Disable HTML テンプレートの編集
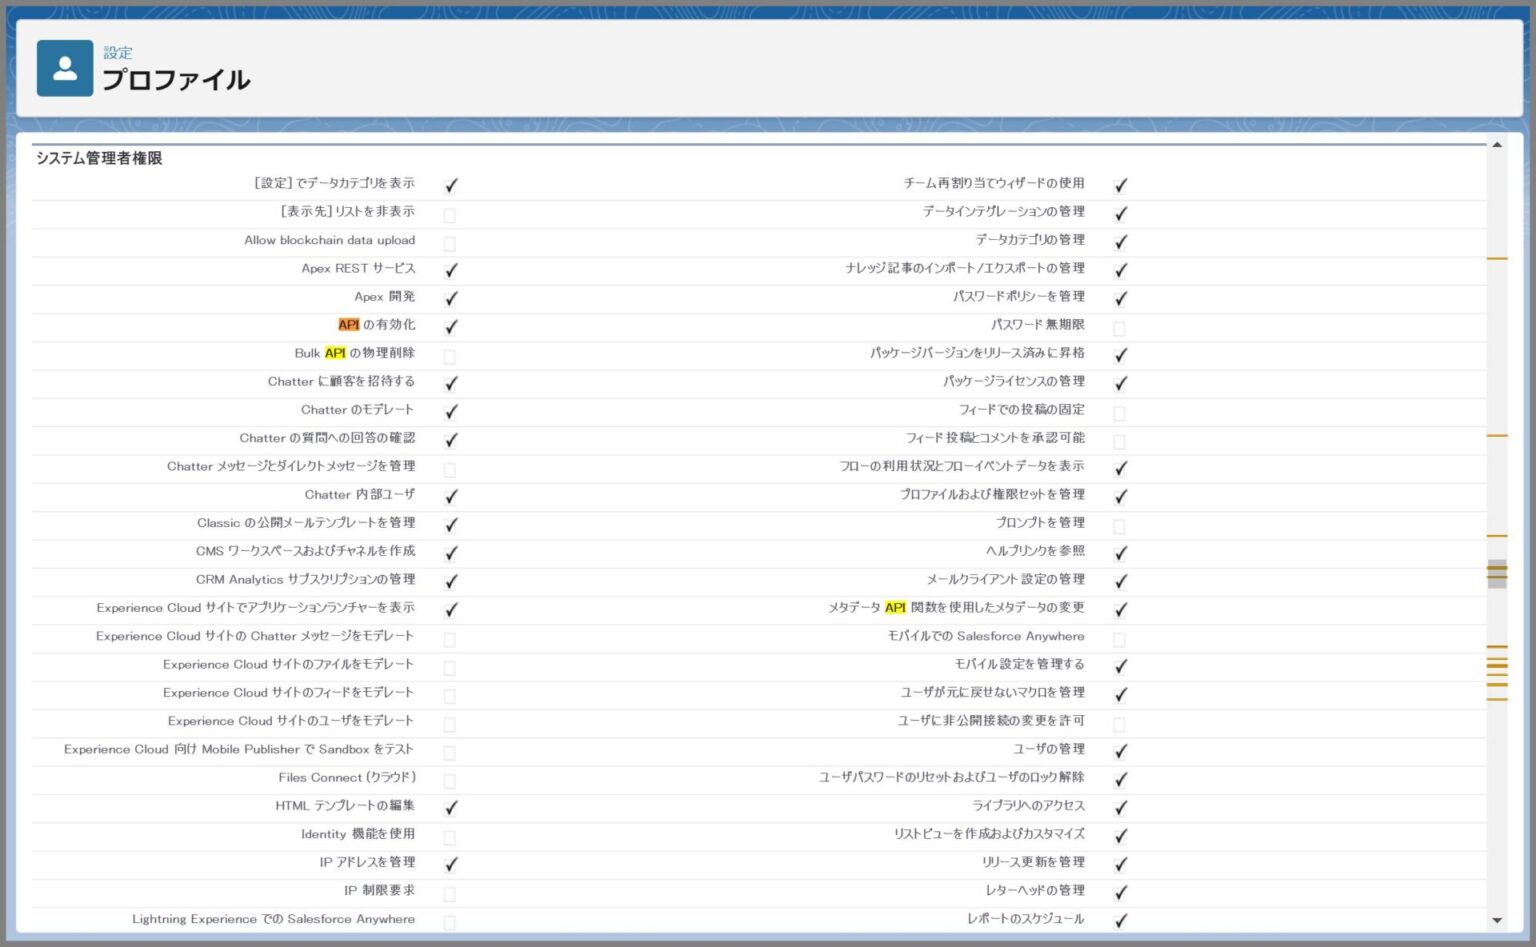The image size is (1536, 947). tap(450, 806)
